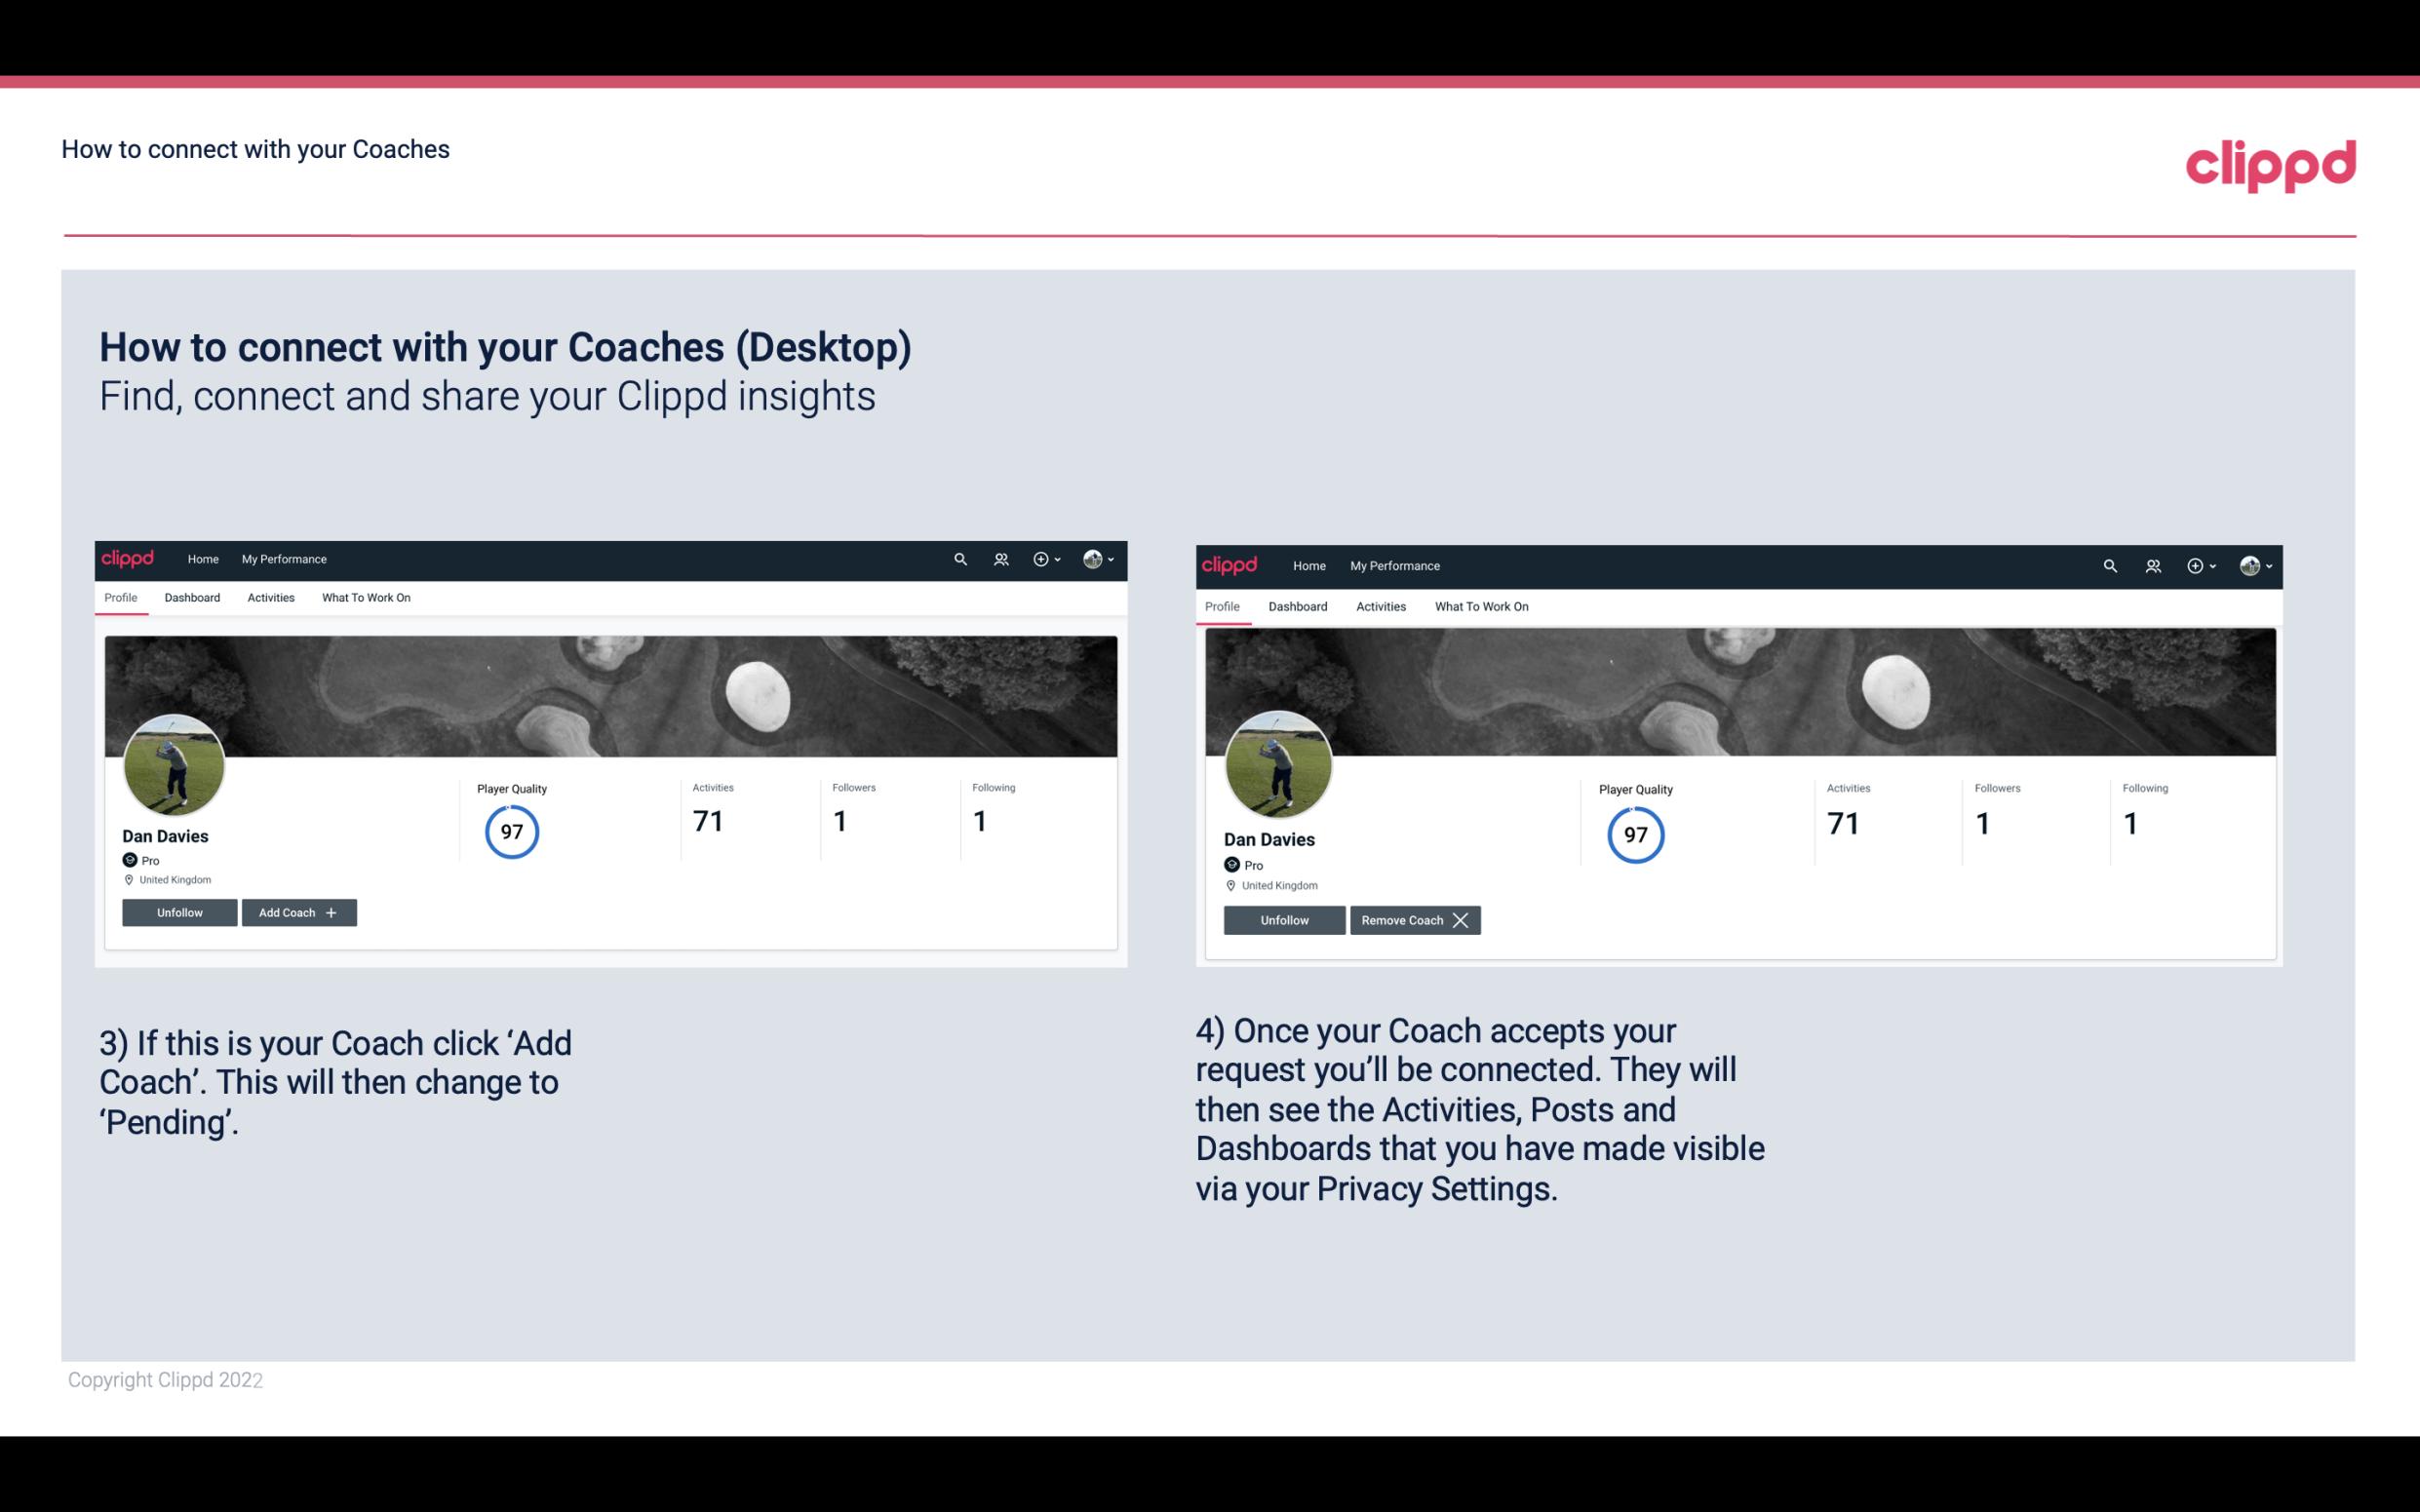The width and height of the screenshot is (2420, 1512).
Task: Click 'Unfollow' button on right panel
Action: point(1284,919)
